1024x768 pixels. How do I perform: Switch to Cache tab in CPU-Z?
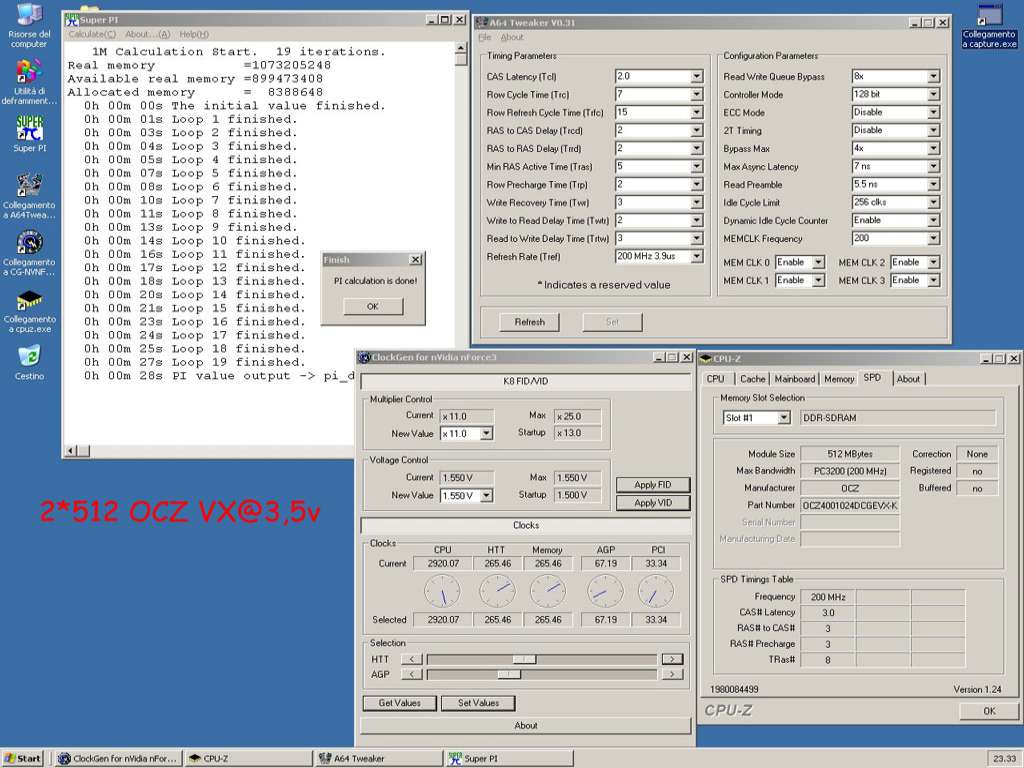[x=752, y=379]
